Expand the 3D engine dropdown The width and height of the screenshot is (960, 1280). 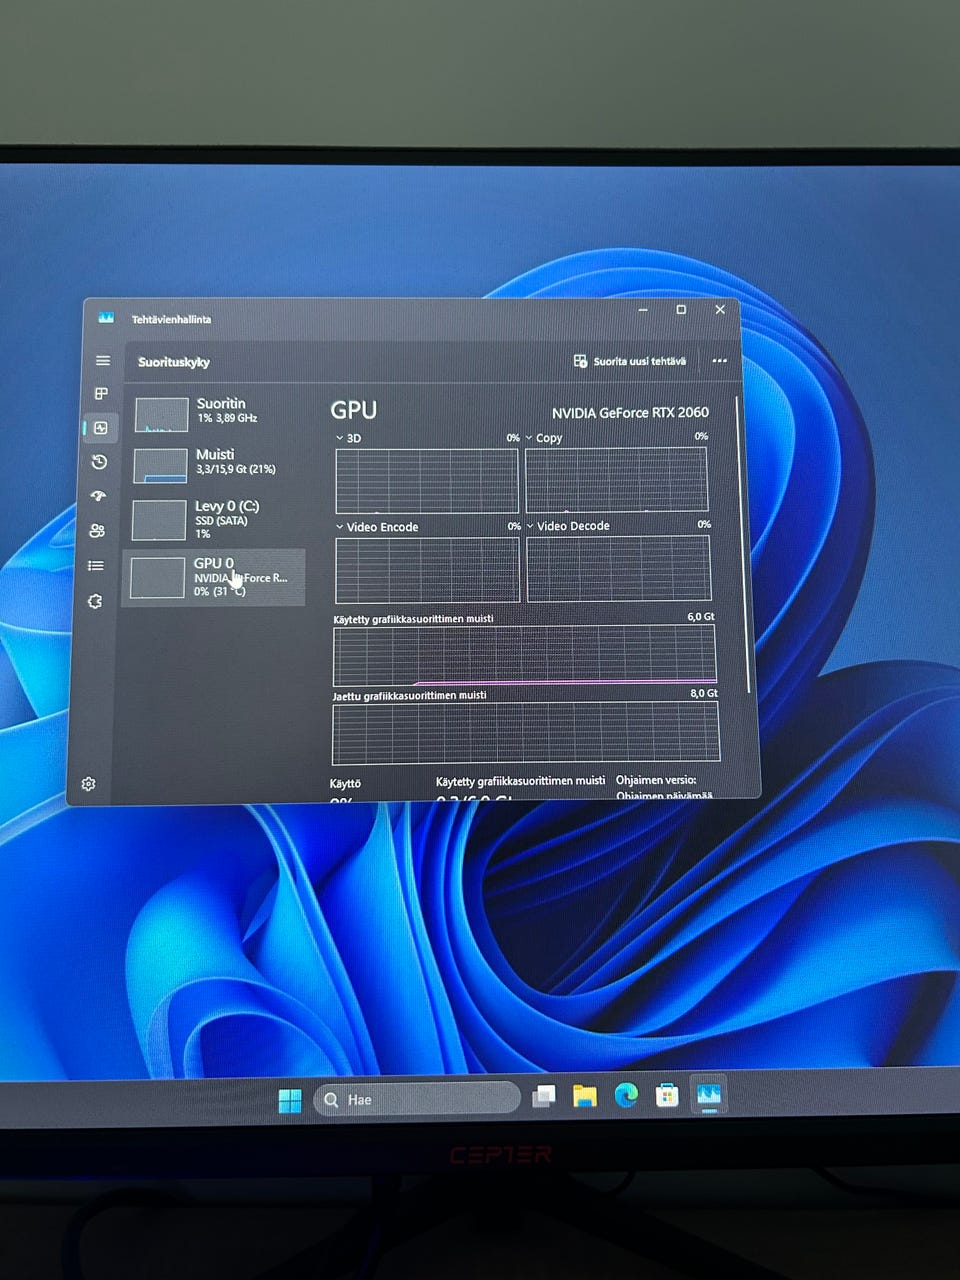[x=339, y=438]
